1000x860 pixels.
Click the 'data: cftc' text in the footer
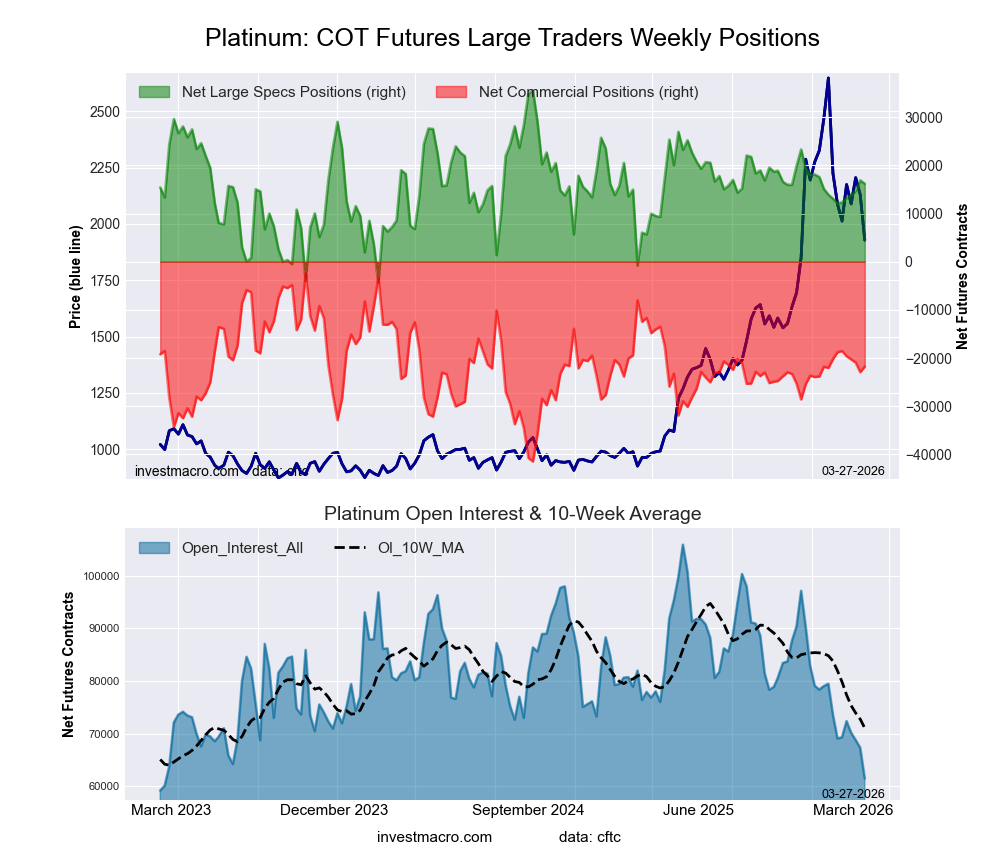point(590,836)
